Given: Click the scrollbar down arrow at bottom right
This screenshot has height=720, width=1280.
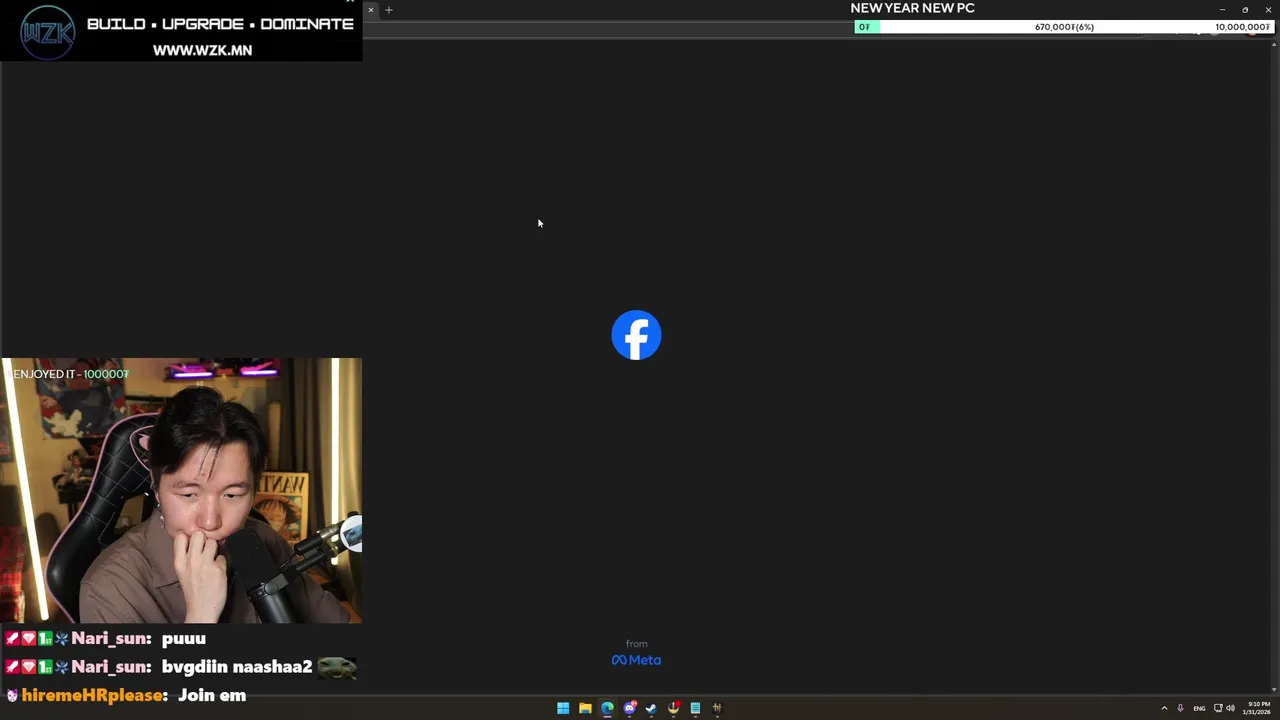Looking at the screenshot, I should [x=1274, y=689].
